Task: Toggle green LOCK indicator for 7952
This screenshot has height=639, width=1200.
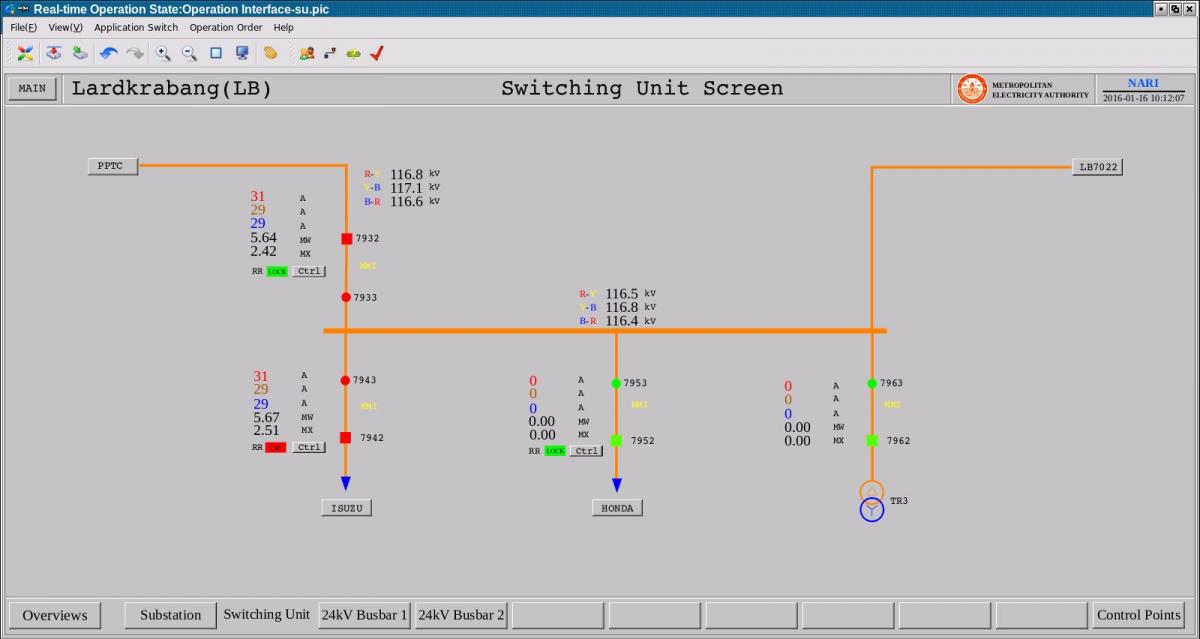Action: click(x=555, y=451)
